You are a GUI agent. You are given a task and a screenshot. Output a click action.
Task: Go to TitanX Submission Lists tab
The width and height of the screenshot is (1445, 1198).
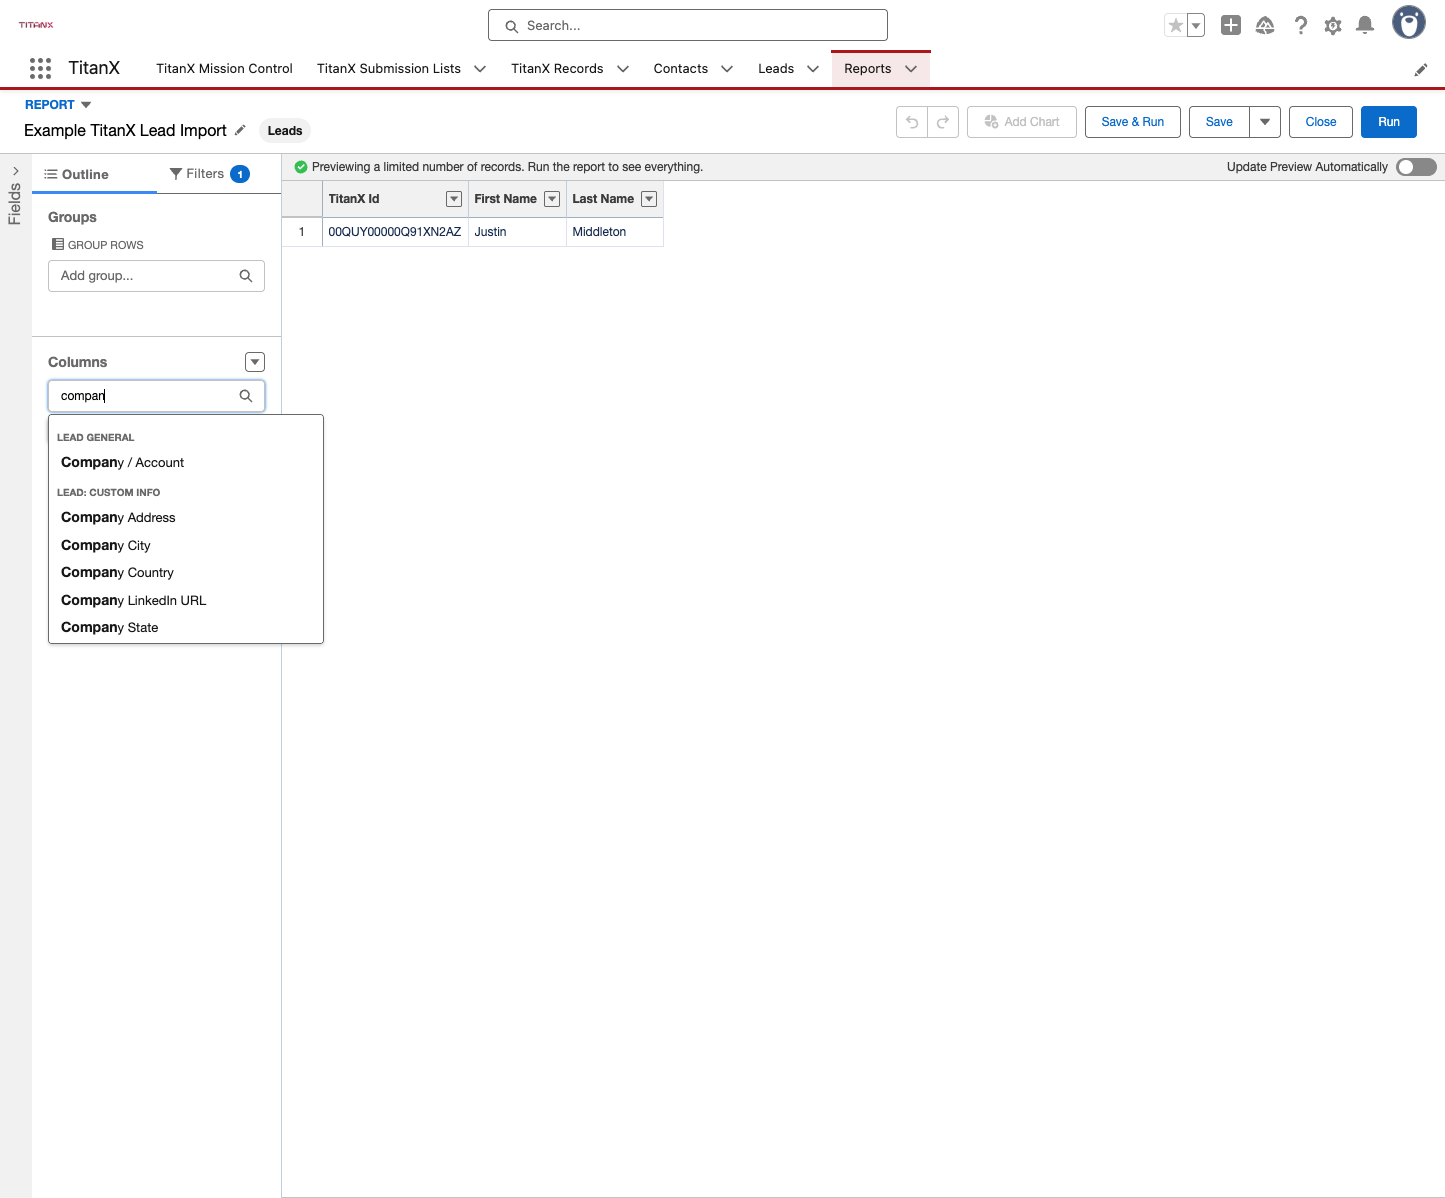click(389, 69)
